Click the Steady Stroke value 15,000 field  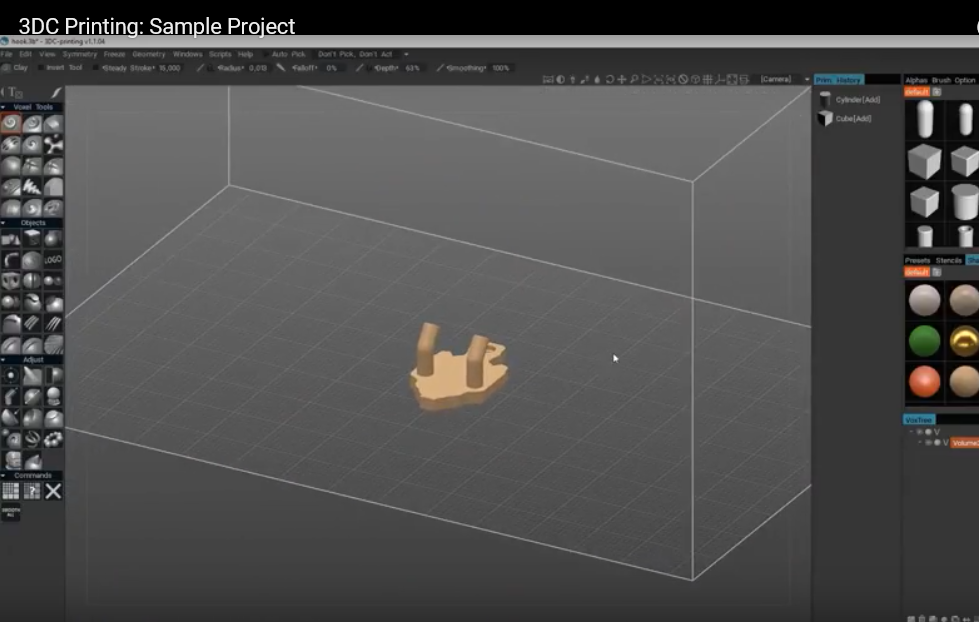[169, 67]
